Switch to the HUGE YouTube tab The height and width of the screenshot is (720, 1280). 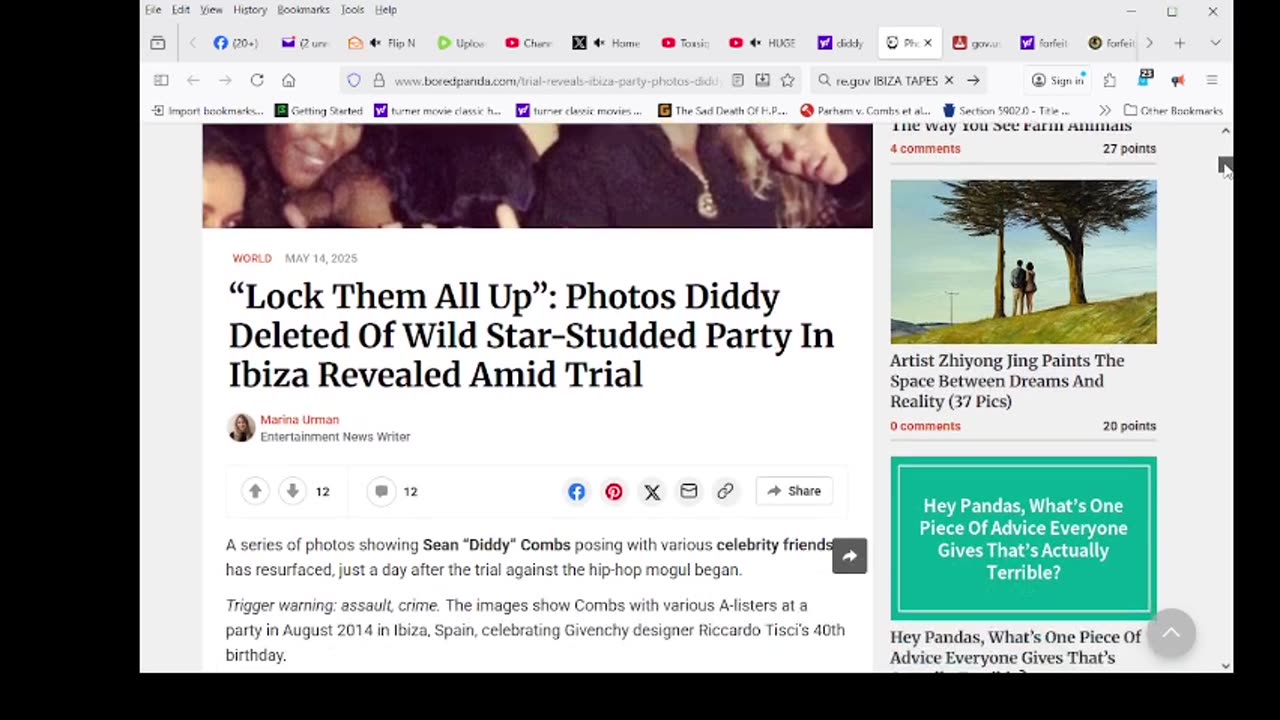(x=763, y=43)
